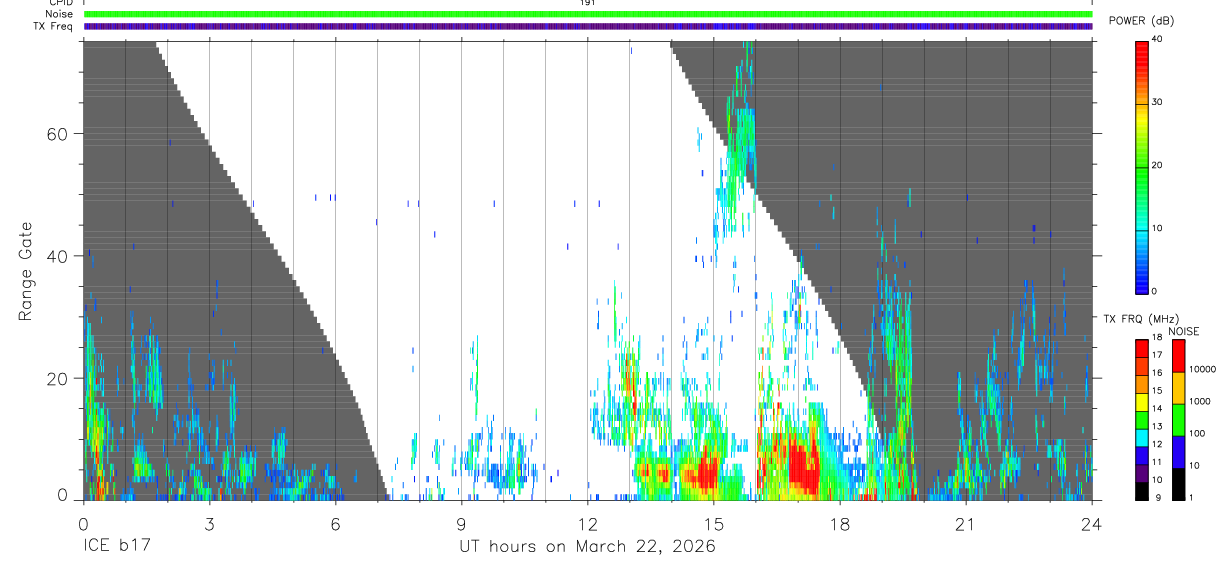Click the x-axis hour label '24'

pos(1091,524)
